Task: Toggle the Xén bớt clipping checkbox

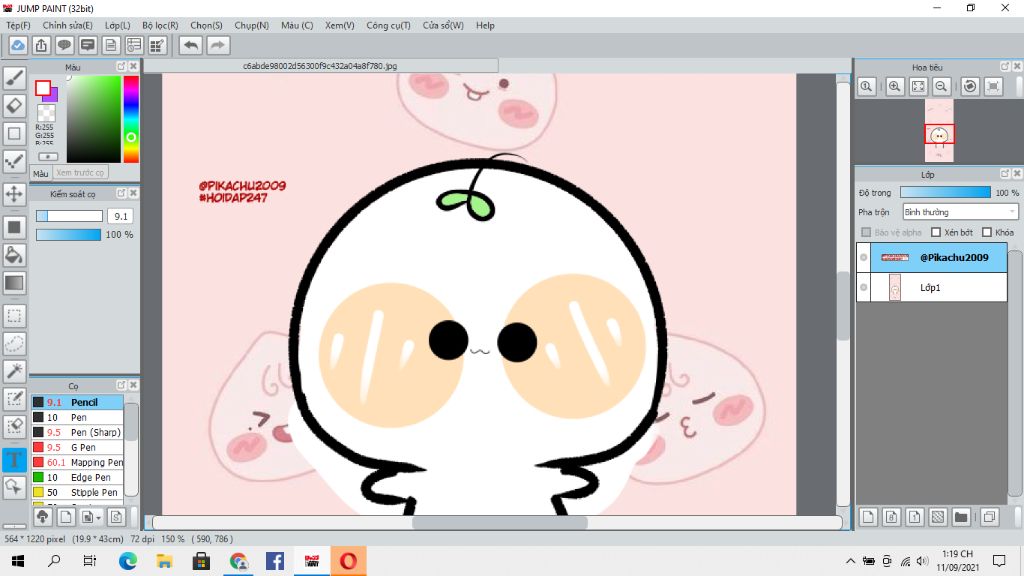Action: click(936, 232)
